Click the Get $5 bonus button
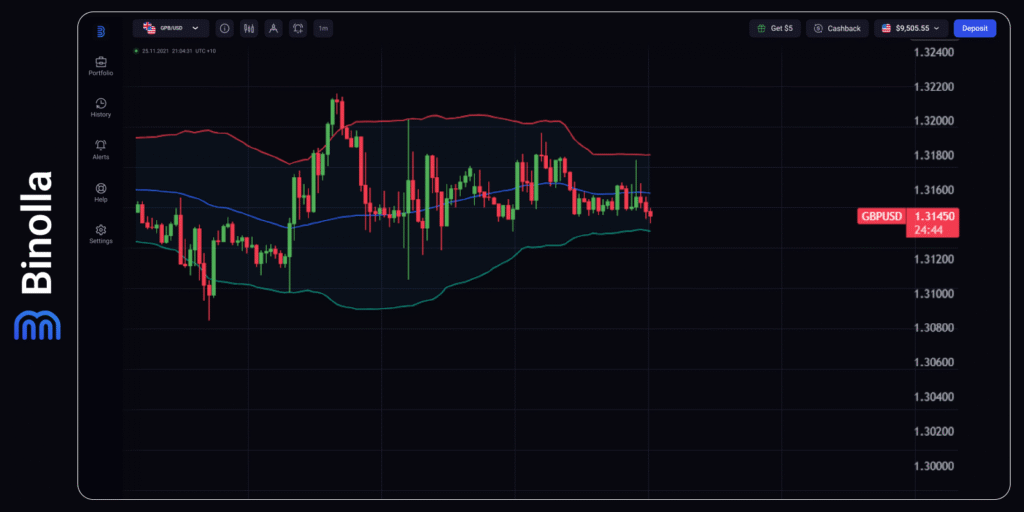The image size is (1024, 512). tap(775, 28)
